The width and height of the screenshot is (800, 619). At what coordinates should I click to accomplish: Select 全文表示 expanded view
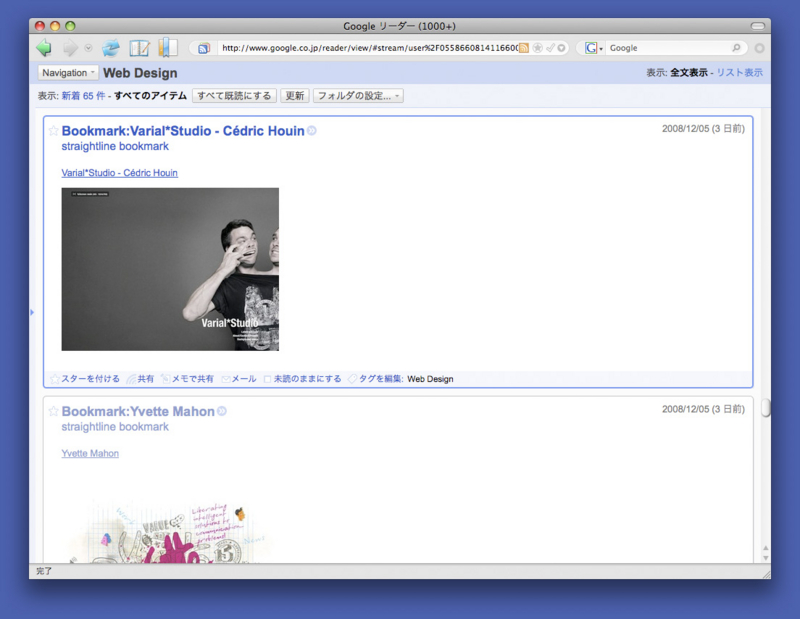pyautogui.click(x=689, y=72)
